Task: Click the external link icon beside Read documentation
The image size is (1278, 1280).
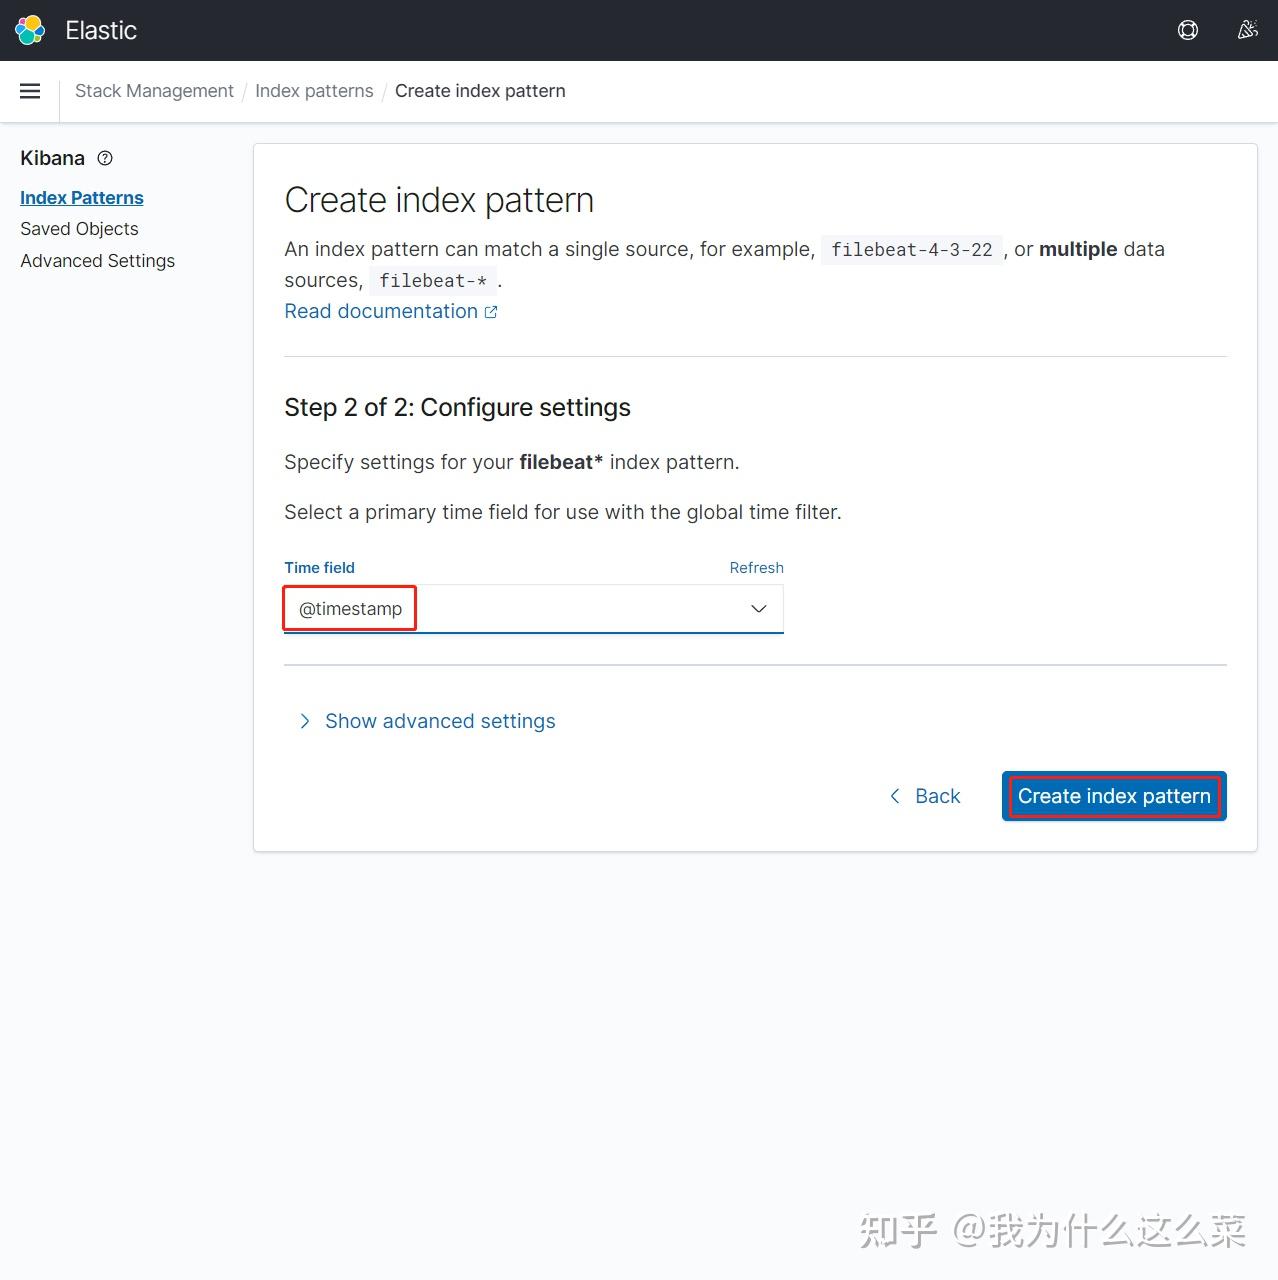Action: 490,311
